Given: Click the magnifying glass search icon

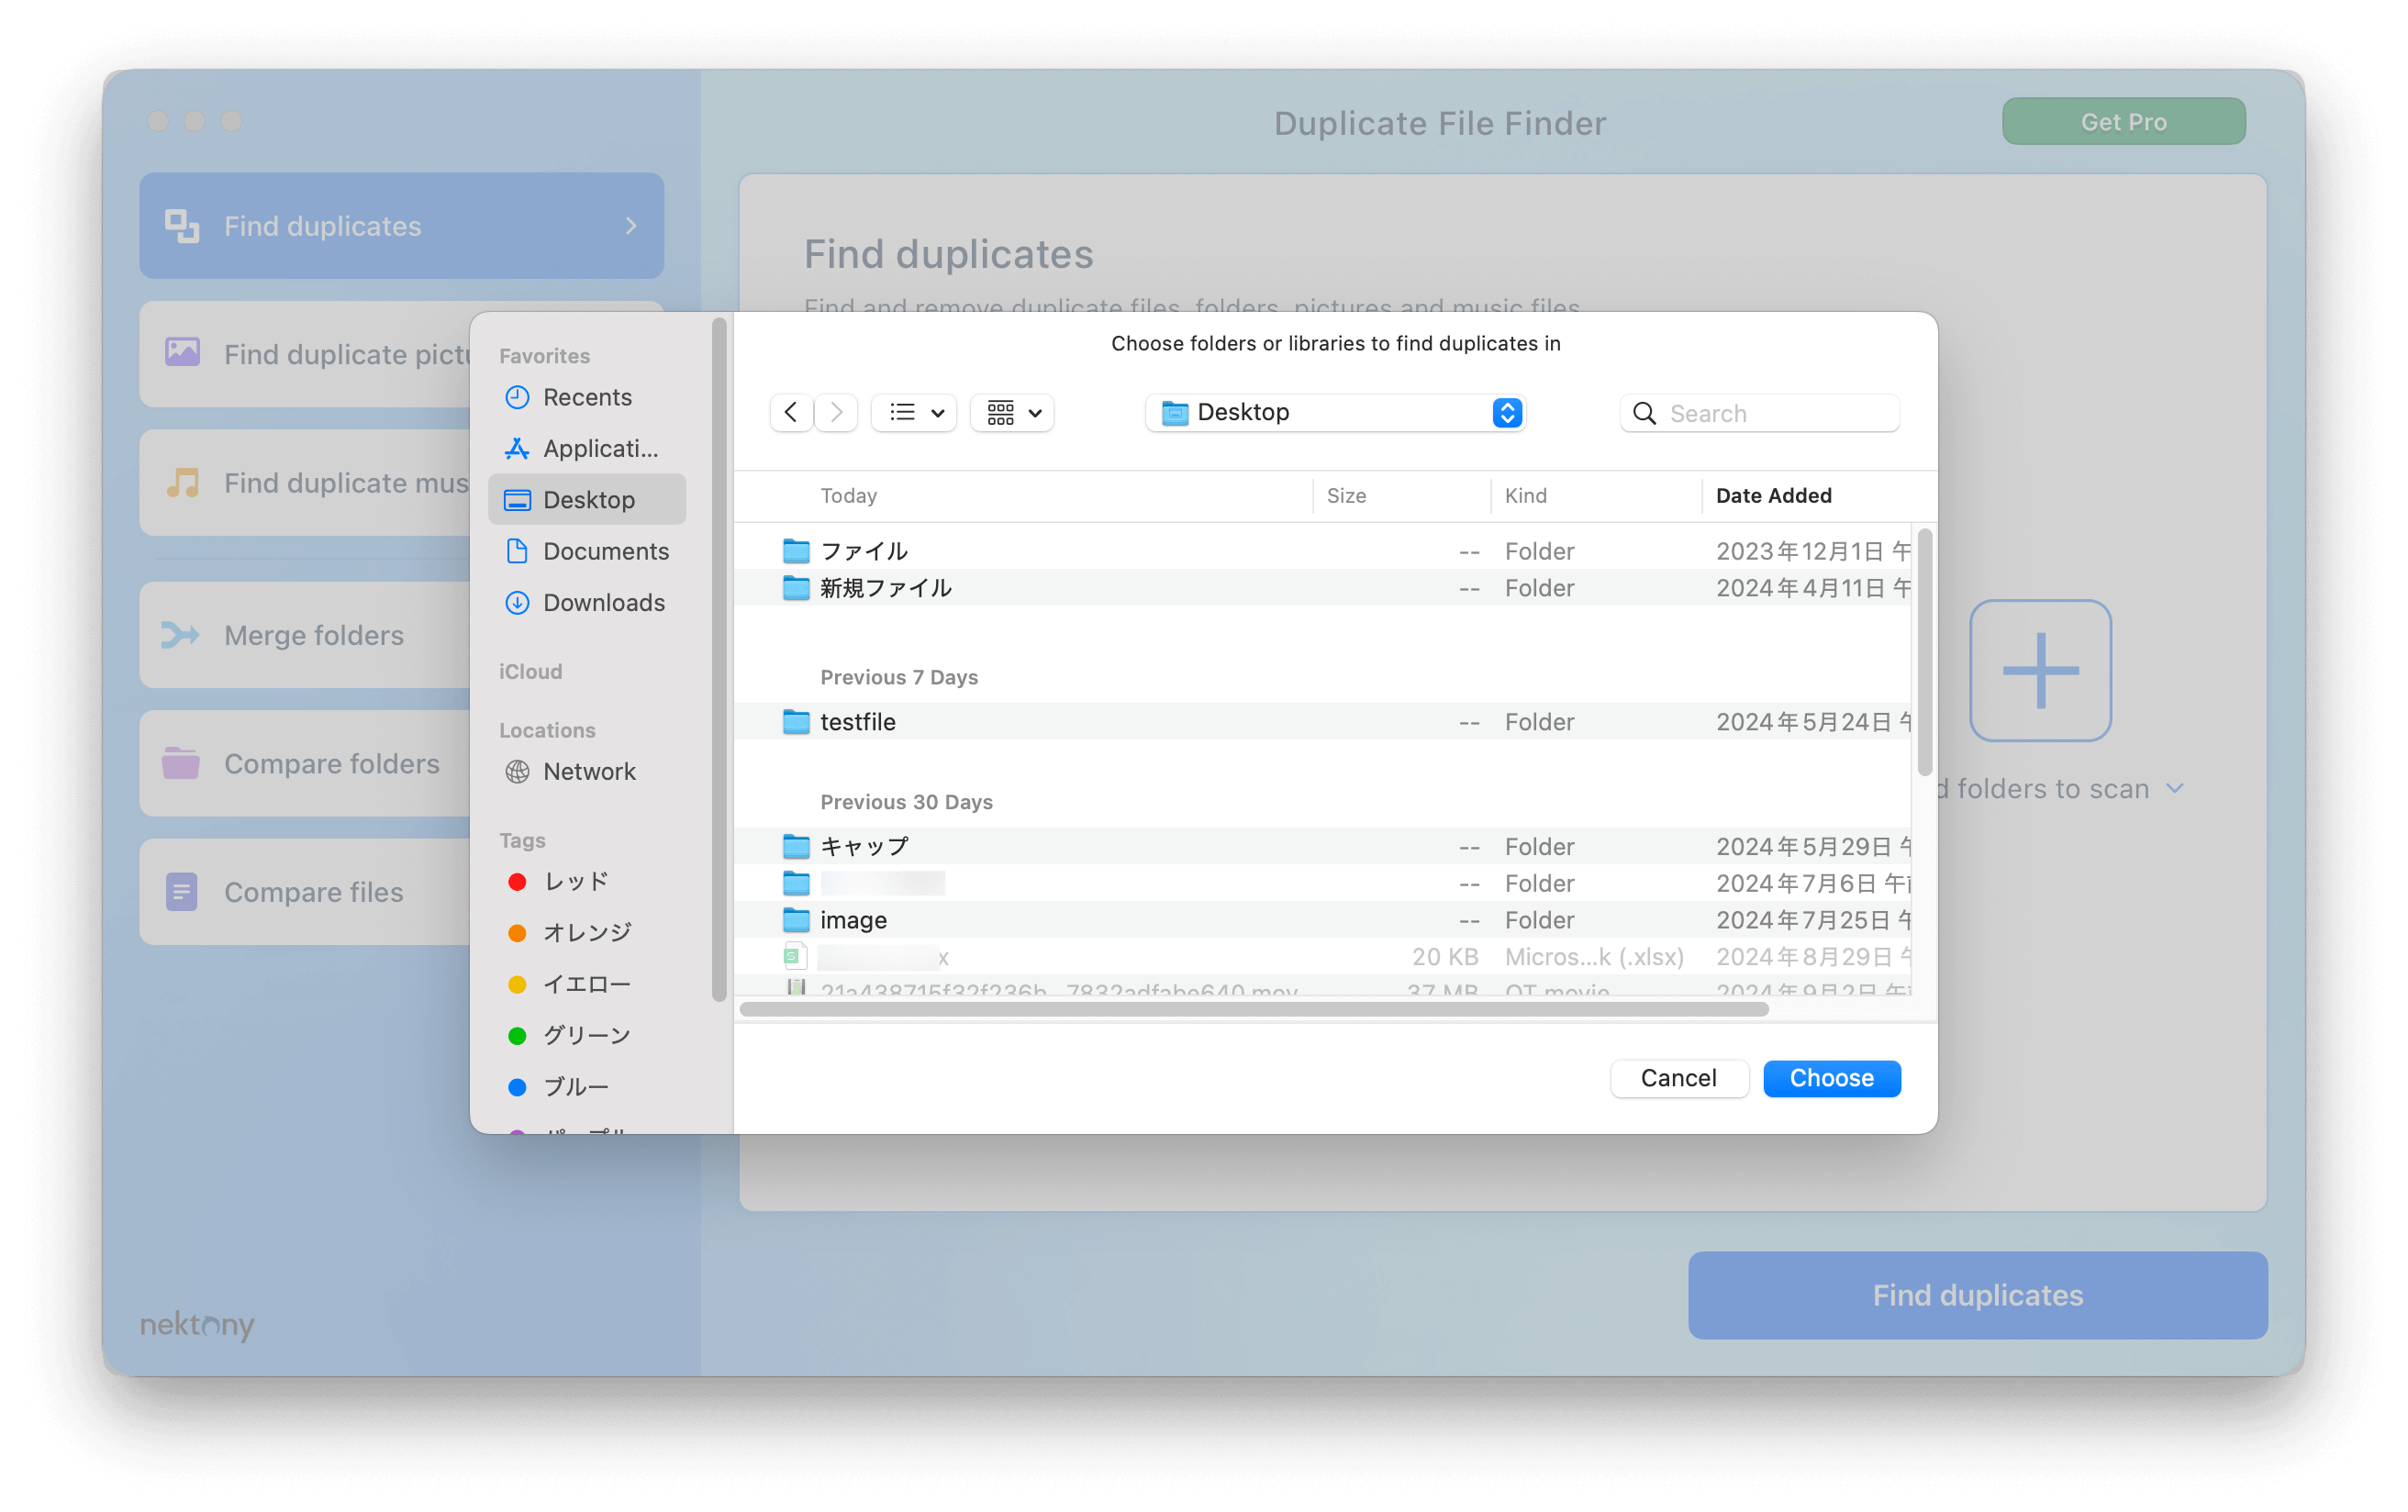Looking at the screenshot, I should (1645, 413).
